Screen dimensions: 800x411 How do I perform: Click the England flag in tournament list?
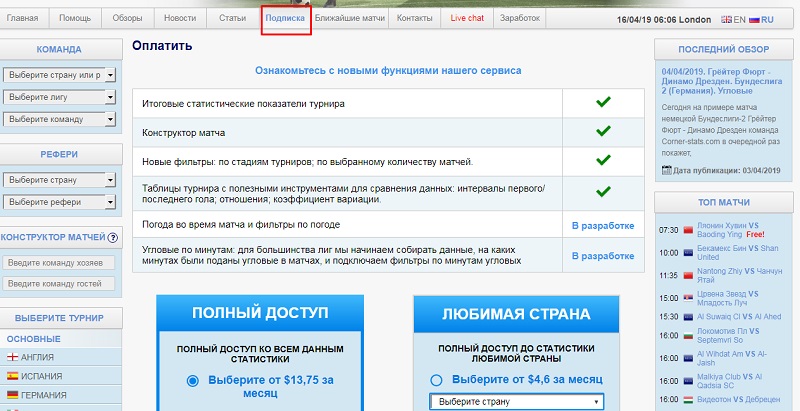tap(11, 357)
